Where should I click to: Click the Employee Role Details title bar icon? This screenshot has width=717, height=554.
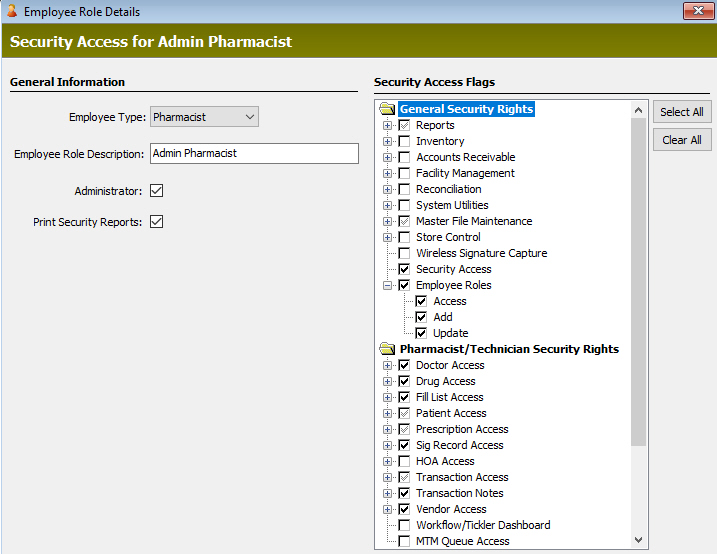(12, 11)
